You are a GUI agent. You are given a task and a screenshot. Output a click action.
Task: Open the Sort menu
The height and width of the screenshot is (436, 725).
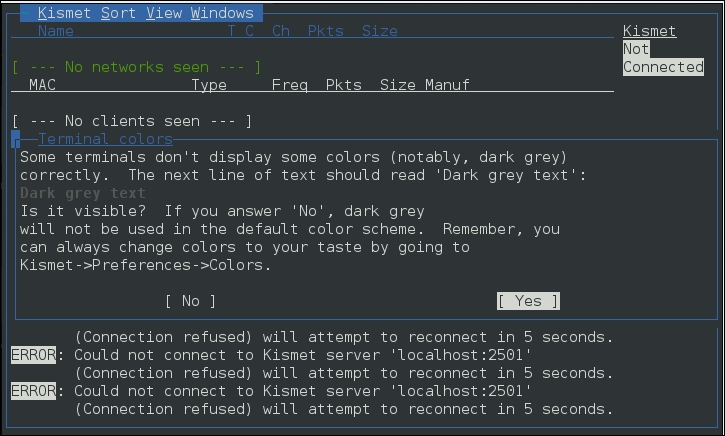118,13
